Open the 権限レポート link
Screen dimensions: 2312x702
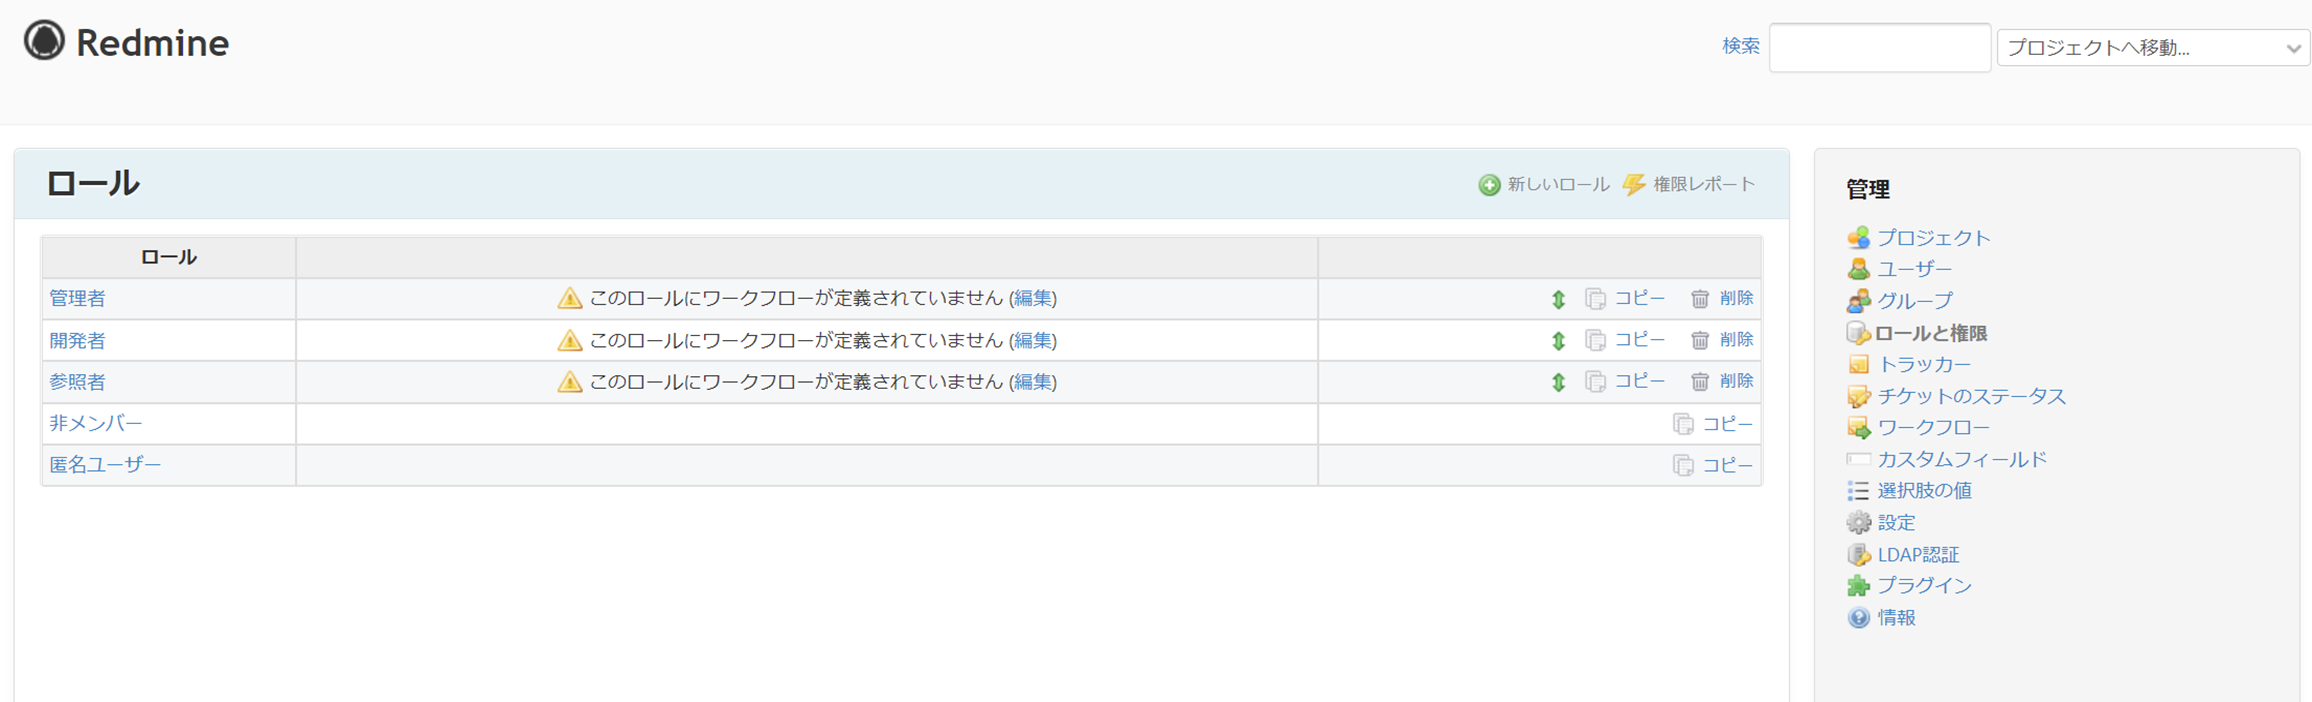(1704, 185)
